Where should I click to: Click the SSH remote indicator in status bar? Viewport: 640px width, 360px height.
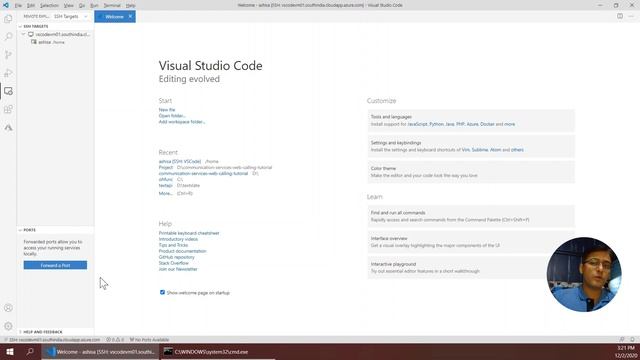[52, 340]
